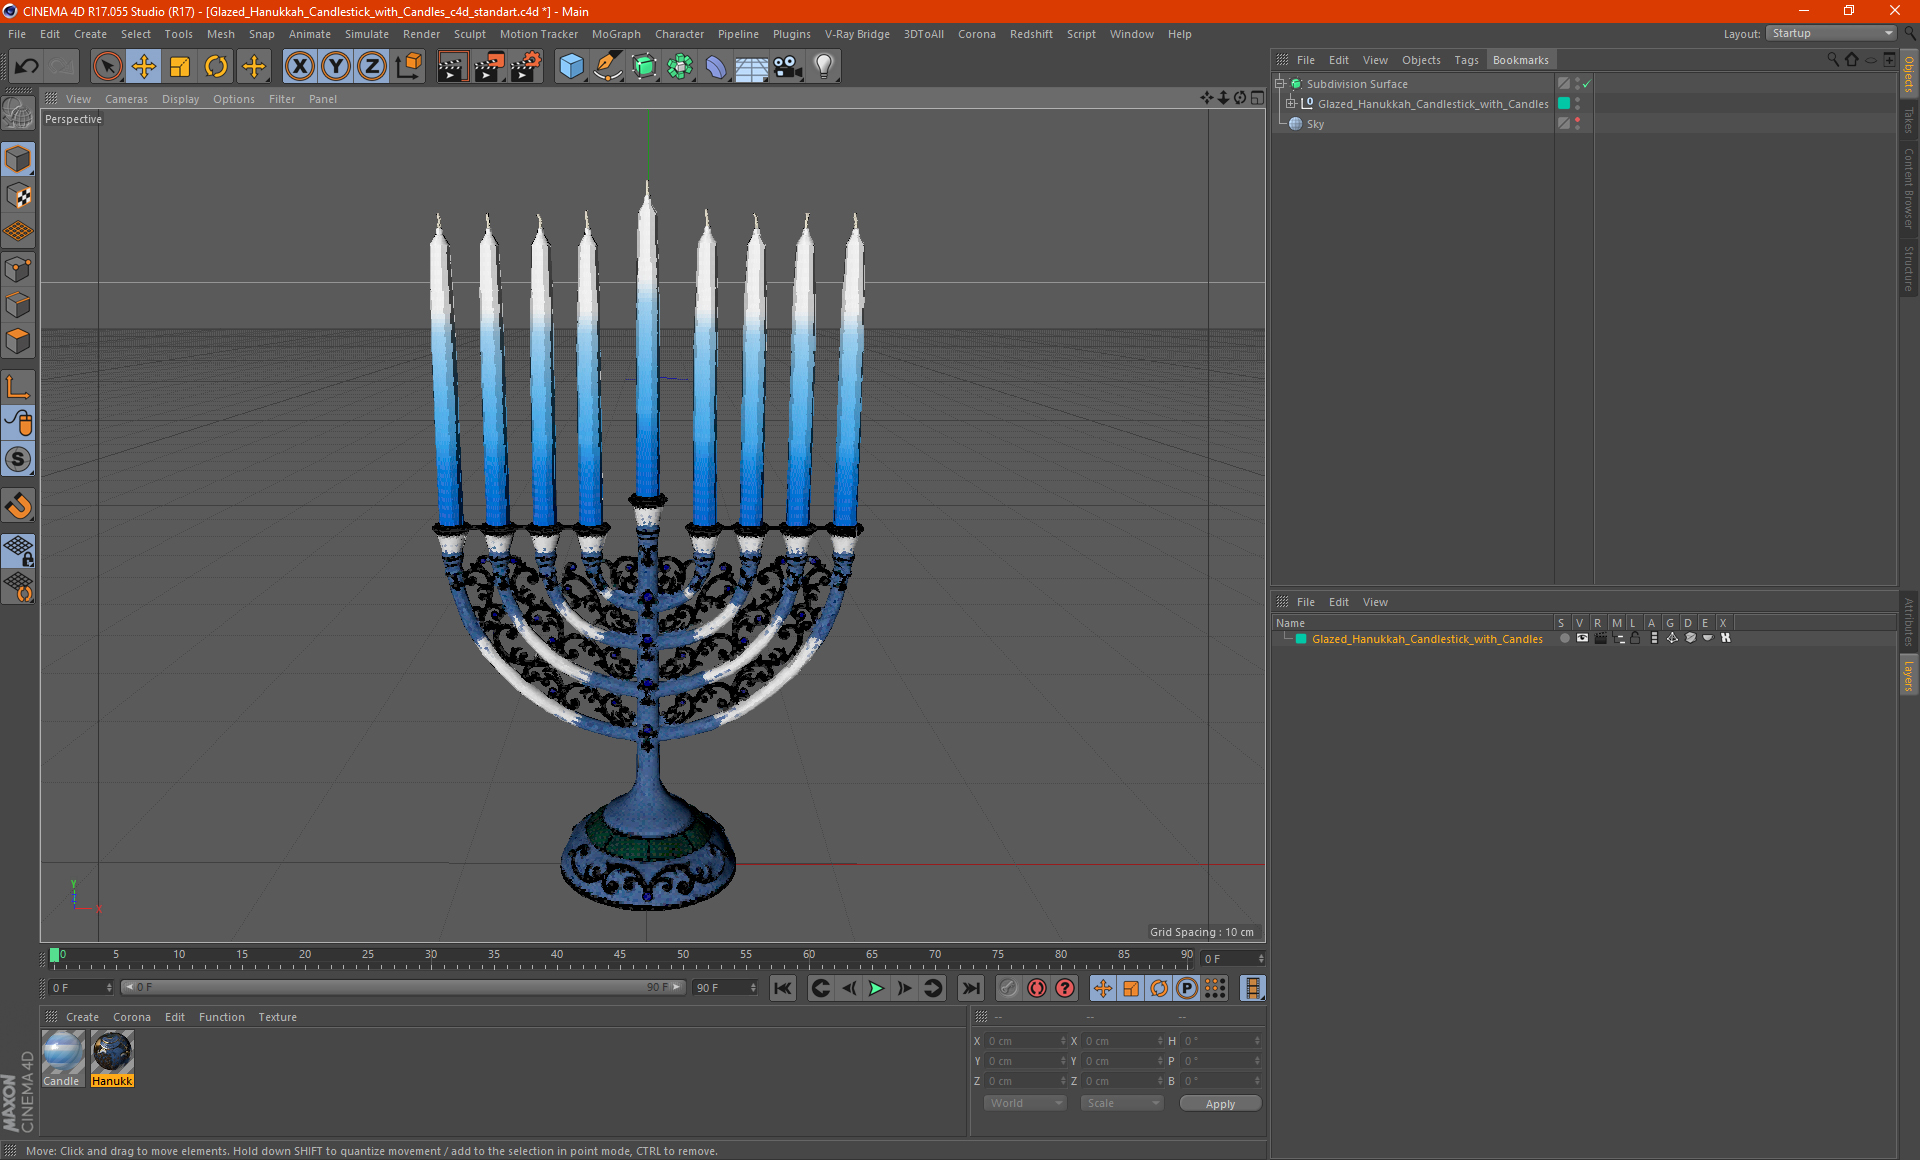Add a Camera object
Viewport: 1920px width, 1160px height.
pyautogui.click(x=788, y=67)
